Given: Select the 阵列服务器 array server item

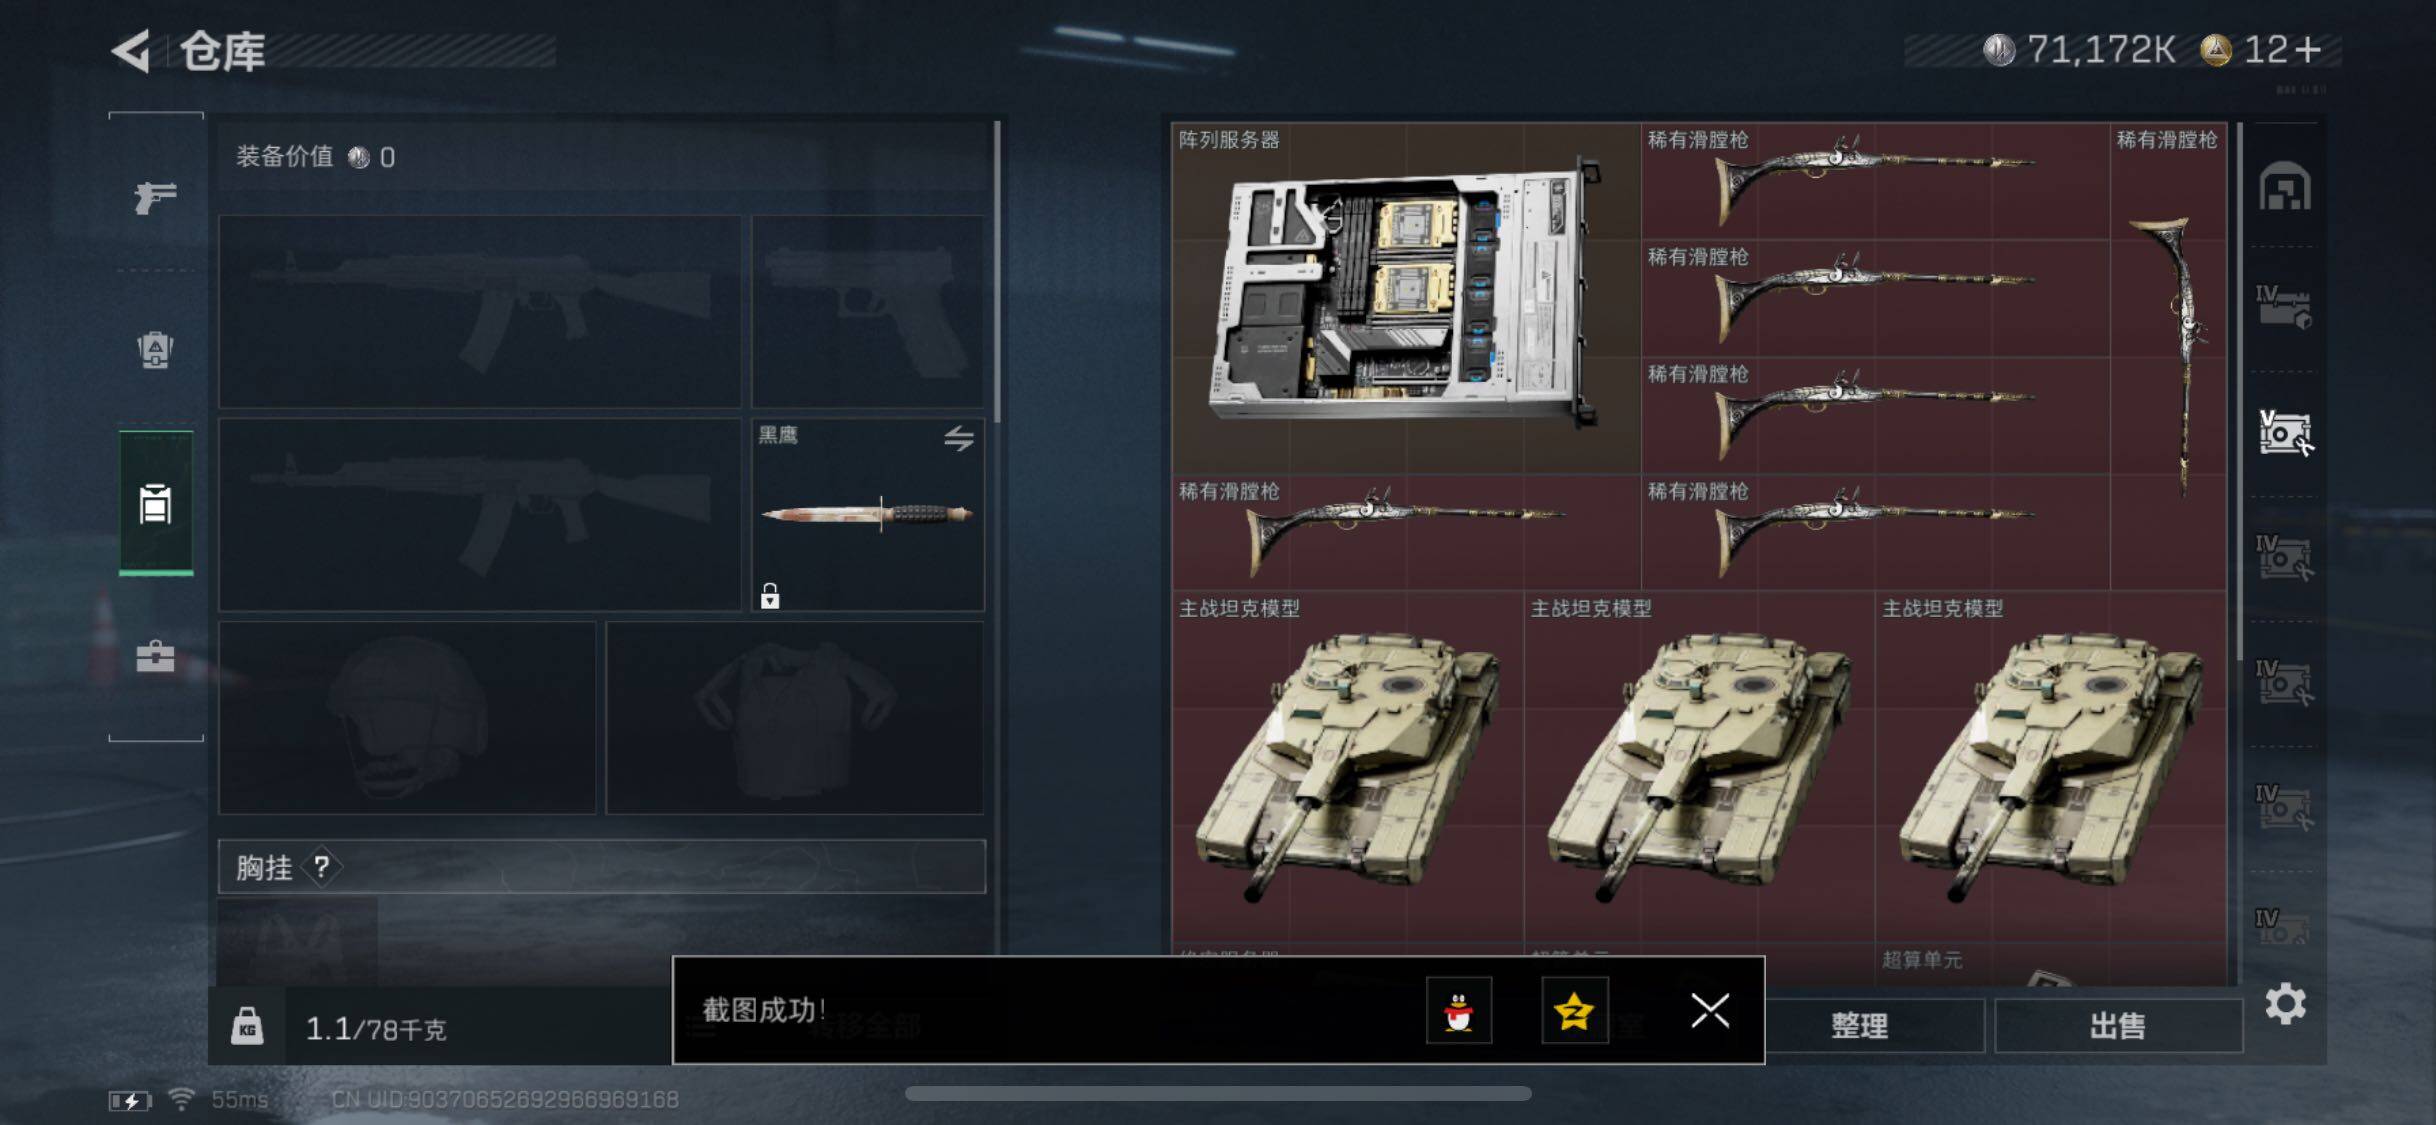Looking at the screenshot, I should (1406, 298).
